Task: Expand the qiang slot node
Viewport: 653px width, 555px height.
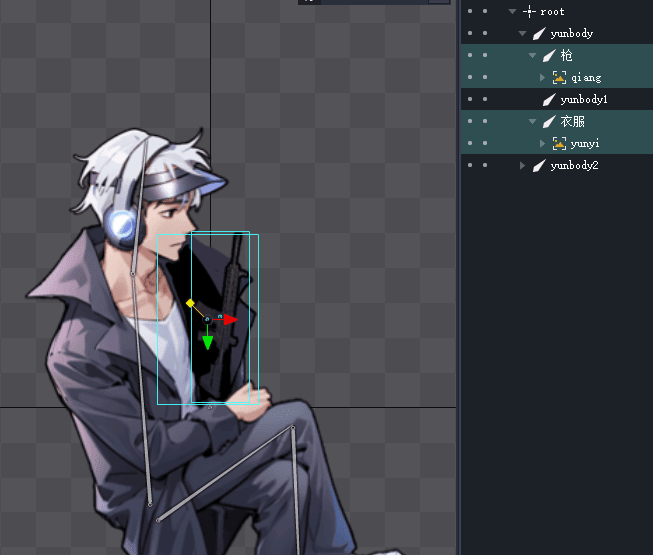Action: (x=543, y=78)
